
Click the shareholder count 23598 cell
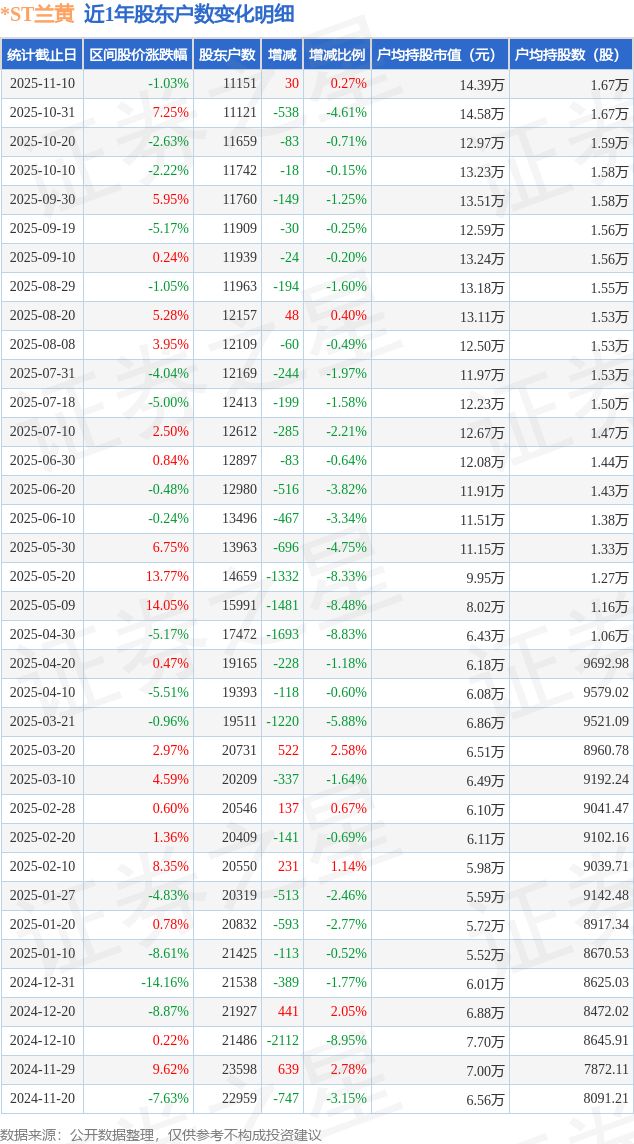click(x=239, y=1069)
